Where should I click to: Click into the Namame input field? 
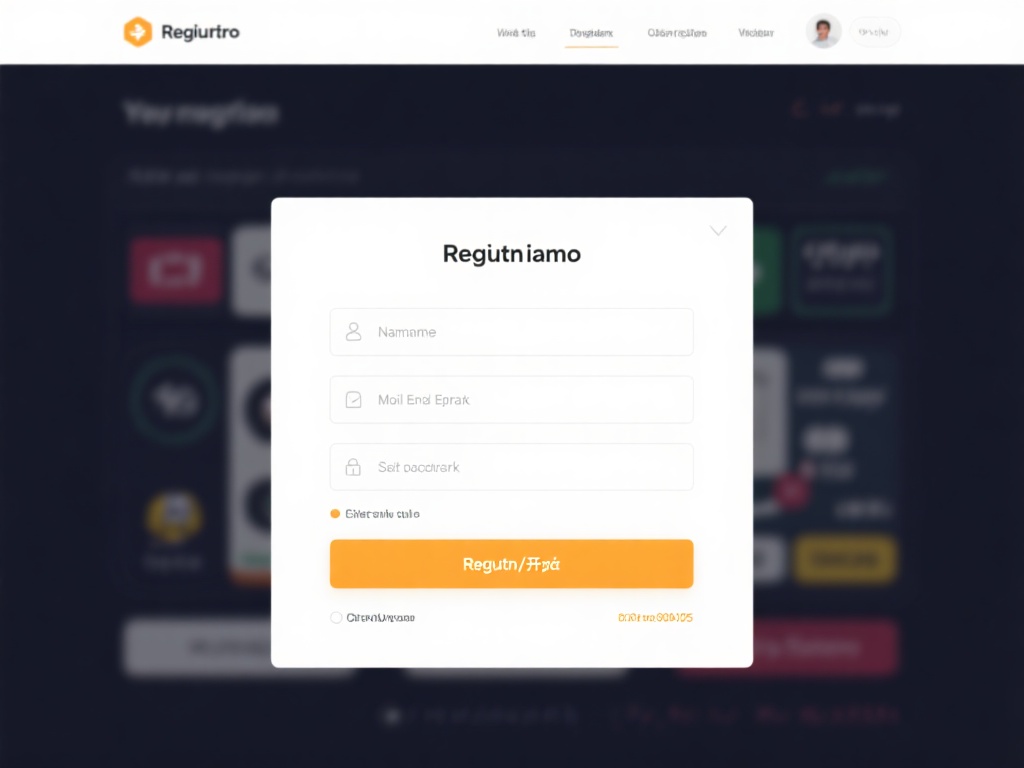(511, 332)
